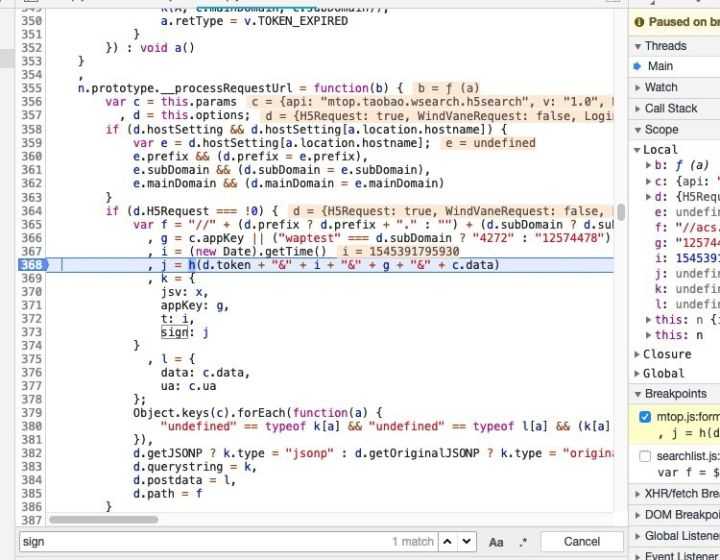Click the 'var f = $' breakpoint snippet
The image size is (720, 560).
[x=688, y=473]
